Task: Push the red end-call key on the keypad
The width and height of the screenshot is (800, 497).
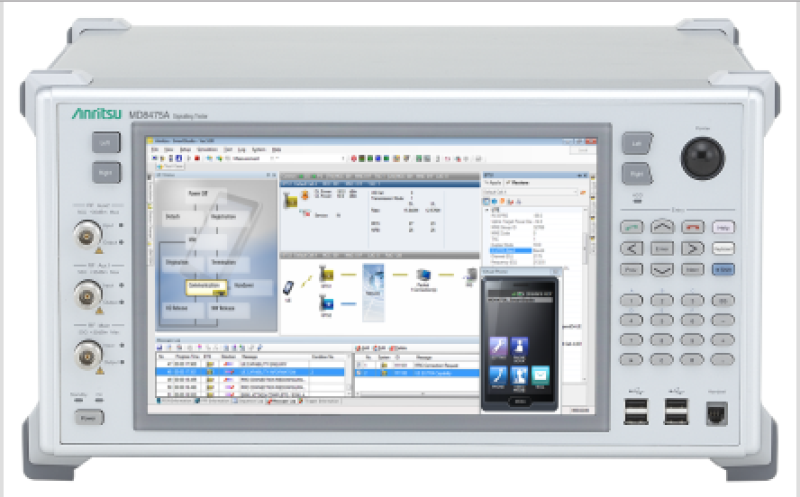Action: tap(692, 227)
